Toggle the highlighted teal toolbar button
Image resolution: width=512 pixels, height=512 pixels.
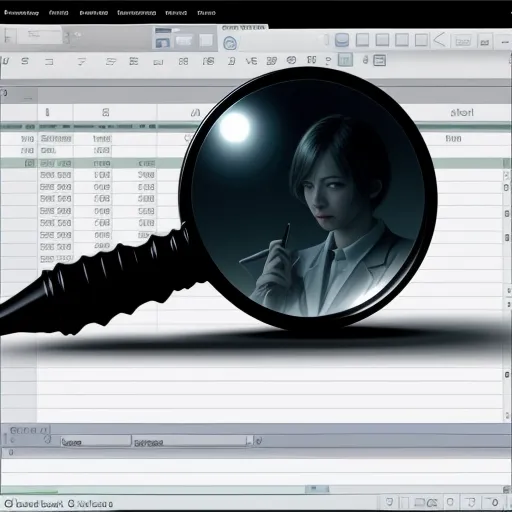(345, 60)
